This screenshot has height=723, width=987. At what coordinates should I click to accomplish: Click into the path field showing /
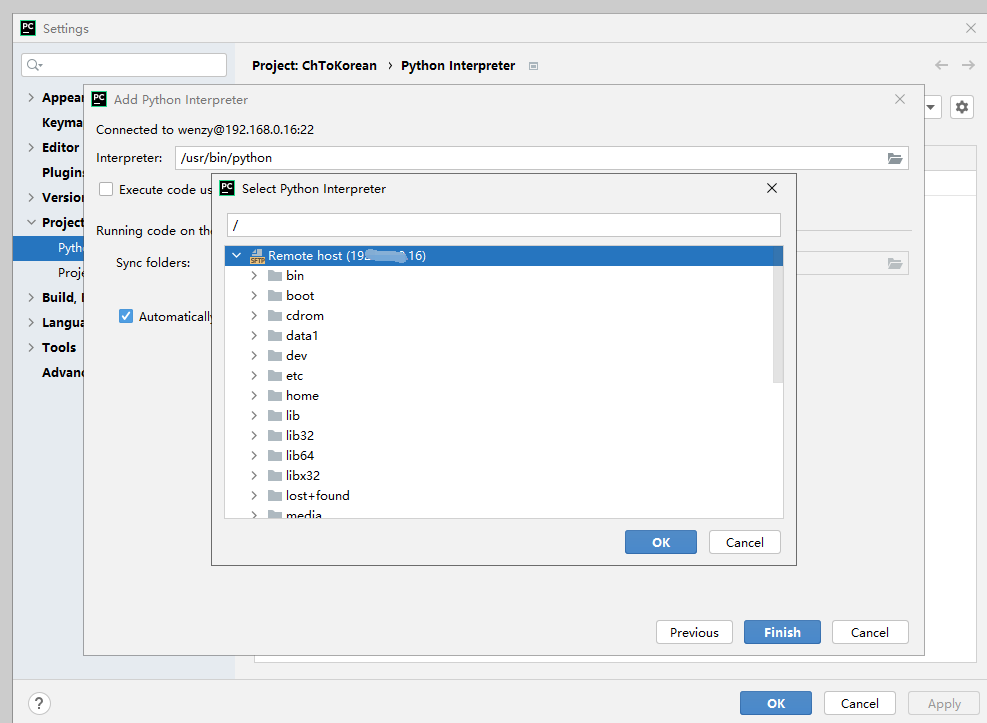504,225
